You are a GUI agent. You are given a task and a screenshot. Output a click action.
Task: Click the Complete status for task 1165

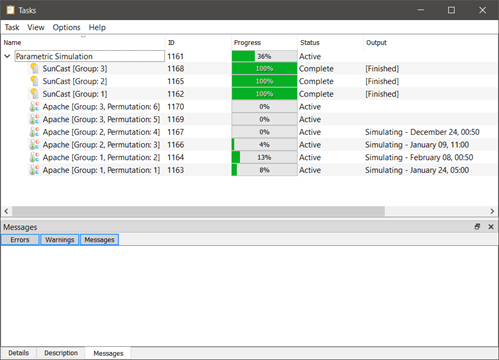pos(316,81)
